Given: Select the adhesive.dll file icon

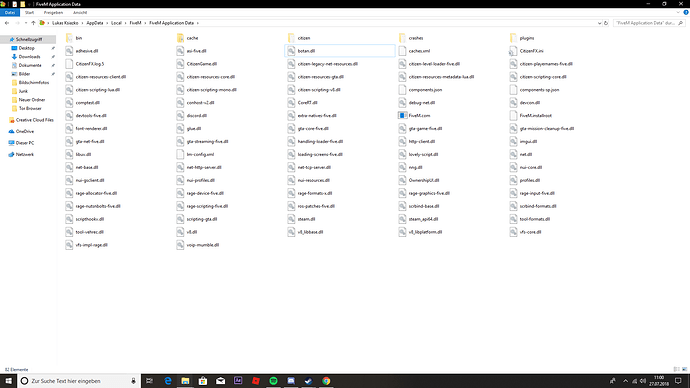Looking at the screenshot, I should coord(69,51).
